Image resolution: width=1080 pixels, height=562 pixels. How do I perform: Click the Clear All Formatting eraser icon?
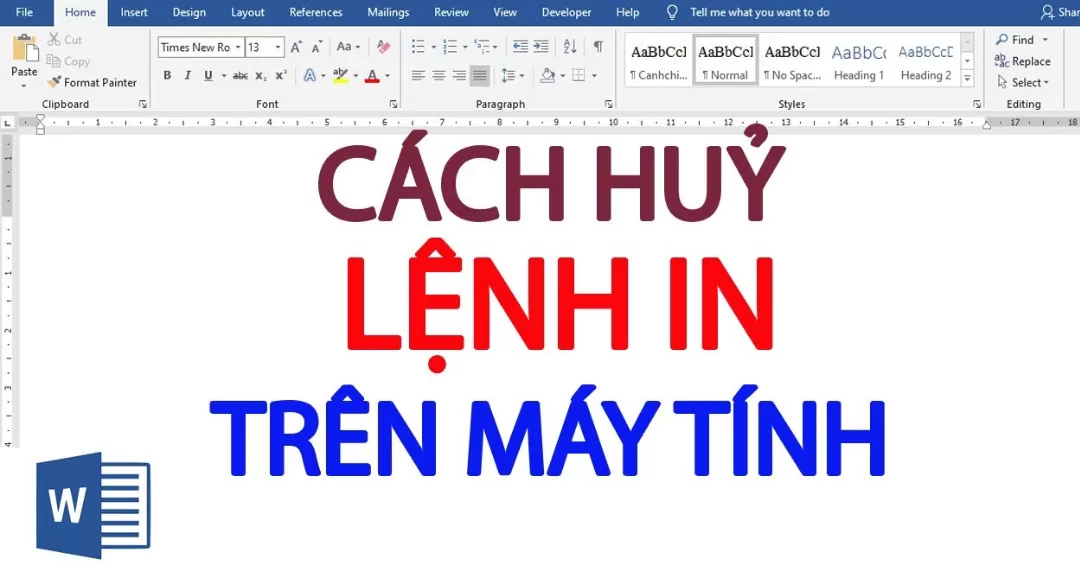384,47
